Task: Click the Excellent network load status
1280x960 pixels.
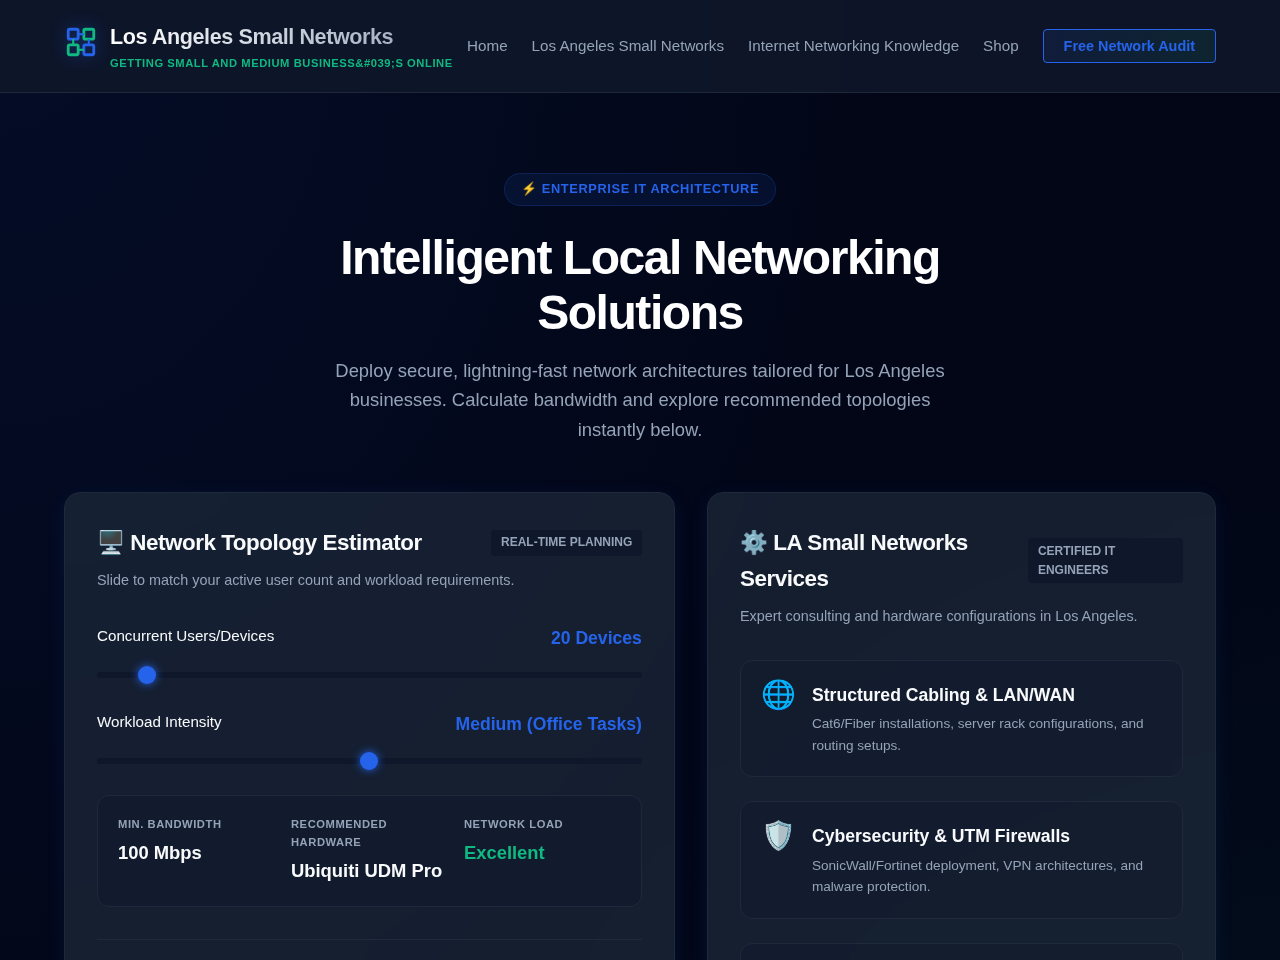Action: (504, 853)
